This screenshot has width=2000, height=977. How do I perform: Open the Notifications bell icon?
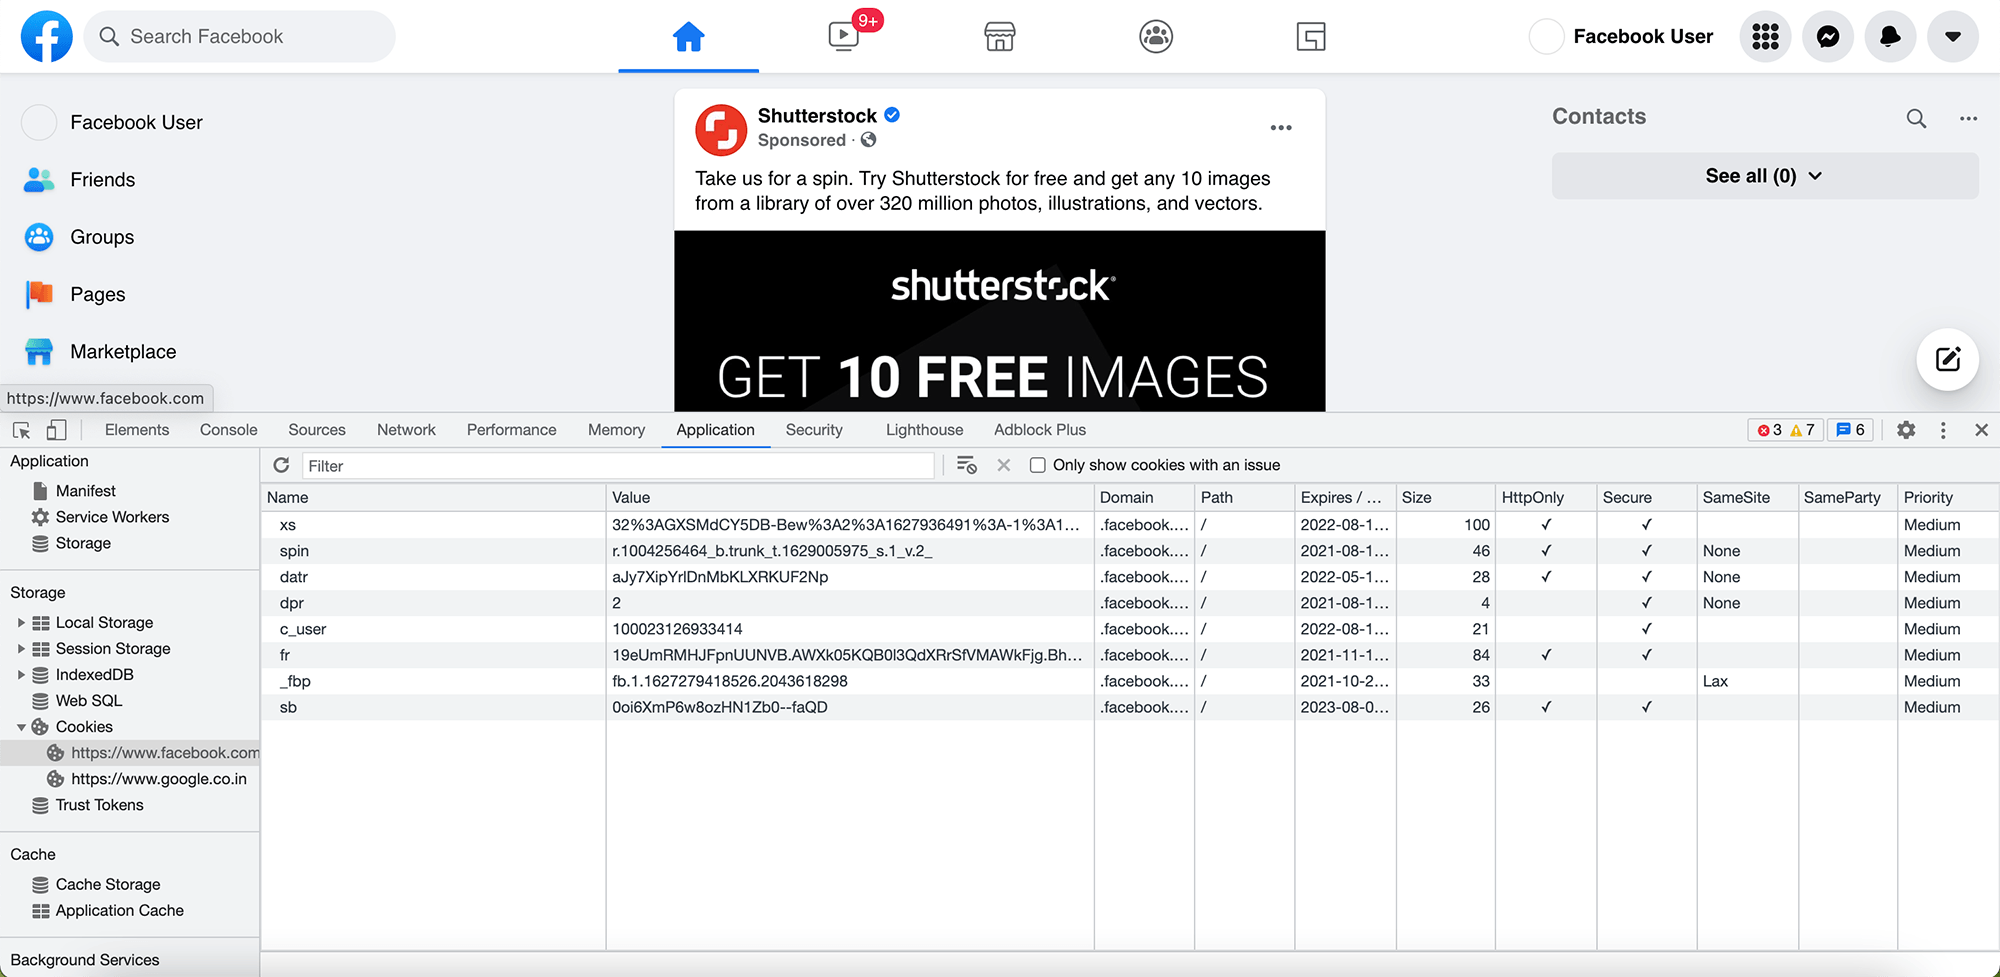pyautogui.click(x=1890, y=37)
